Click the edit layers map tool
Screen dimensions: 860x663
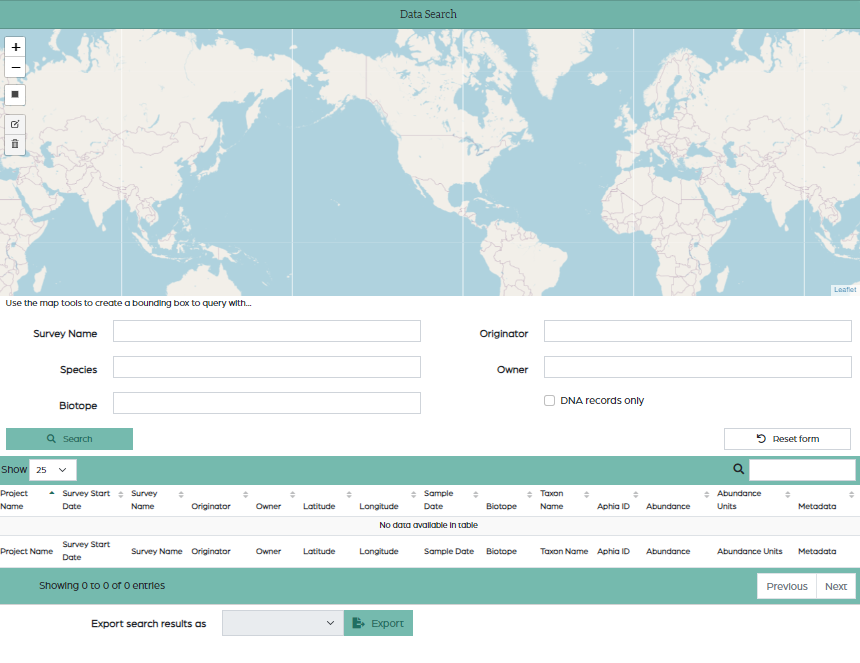[x=15, y=124]
